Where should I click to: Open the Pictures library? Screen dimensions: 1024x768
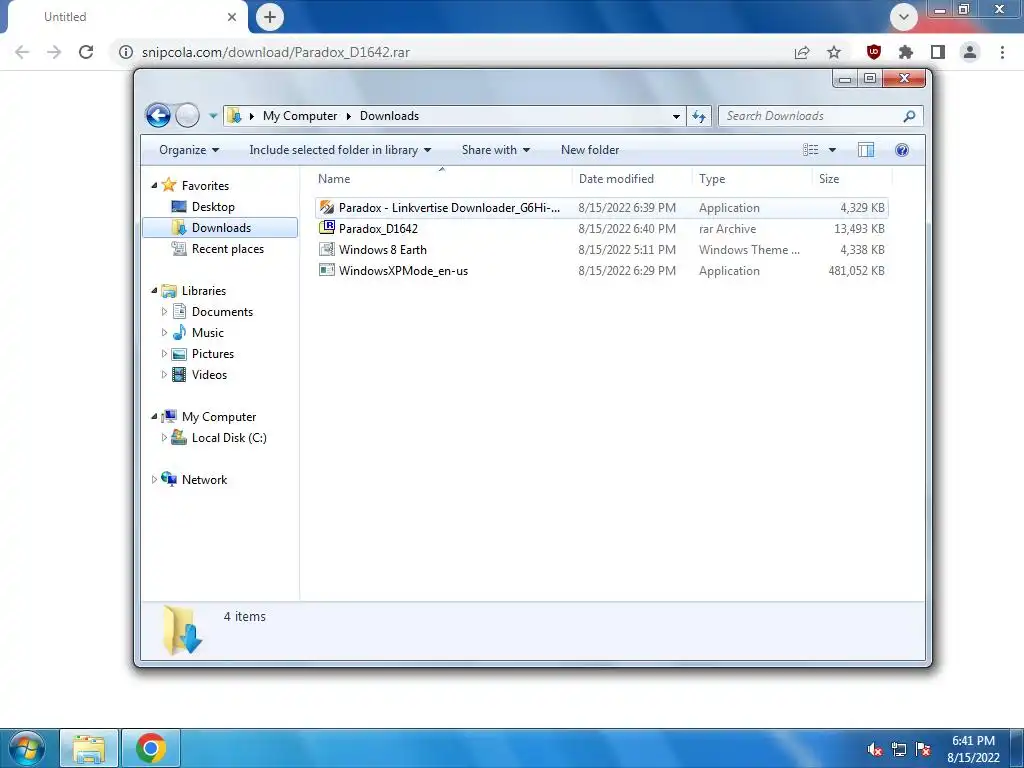pos(213,354)
